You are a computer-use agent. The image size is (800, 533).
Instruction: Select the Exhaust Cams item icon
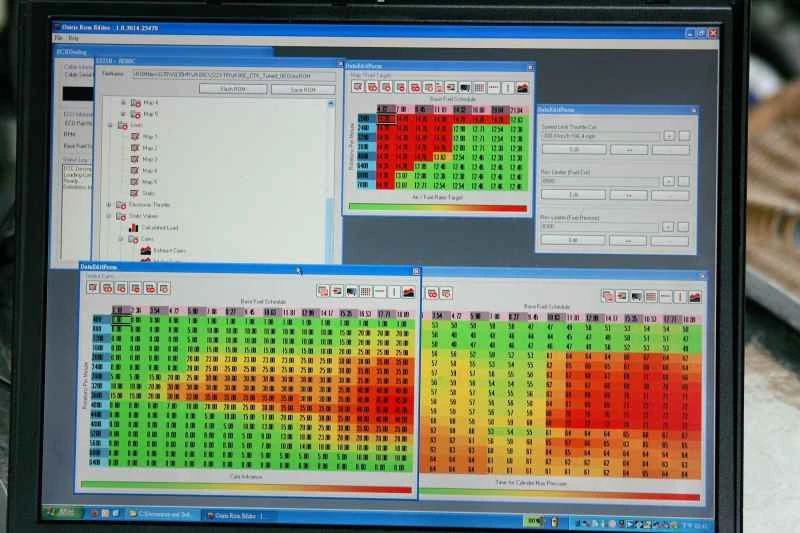click(144, 250)
